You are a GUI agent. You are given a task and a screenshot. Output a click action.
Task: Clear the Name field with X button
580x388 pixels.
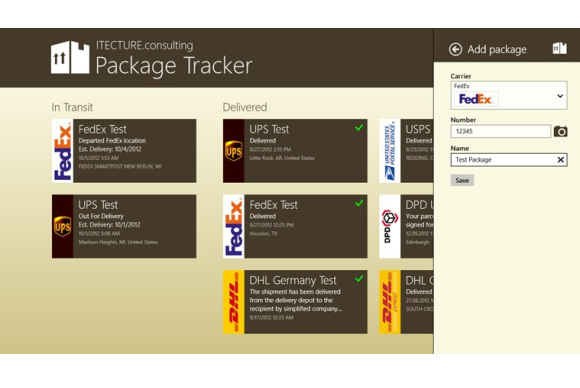tap(560, 160)
